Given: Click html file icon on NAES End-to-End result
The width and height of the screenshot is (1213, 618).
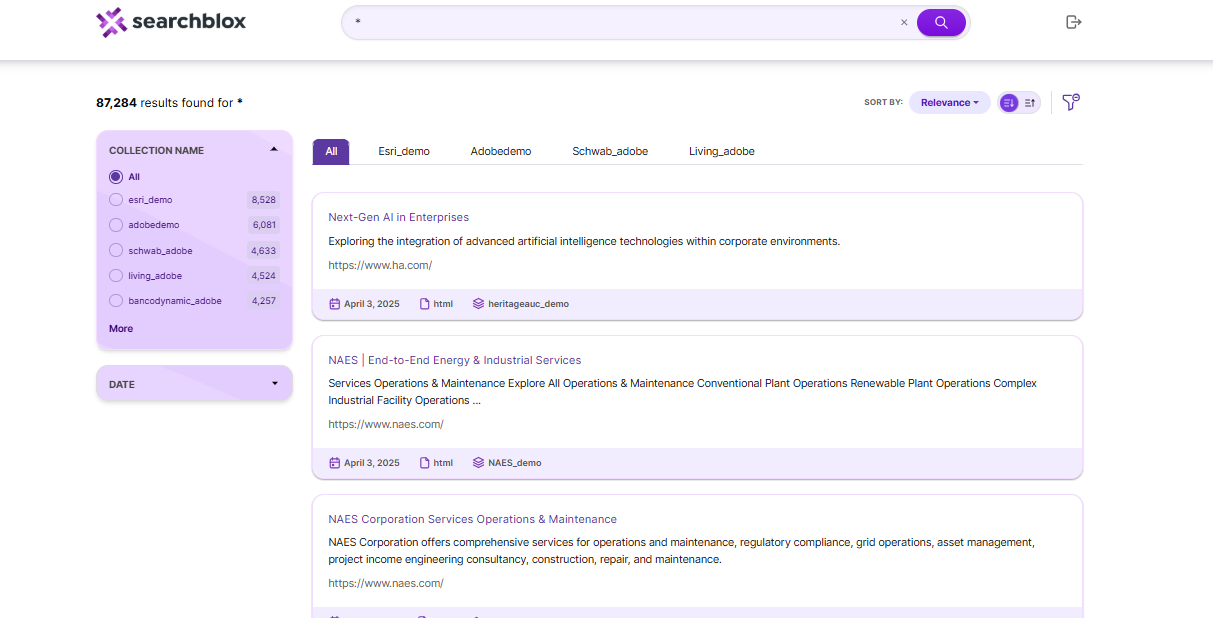Looking at the screenshot, I should click(424, 463).
